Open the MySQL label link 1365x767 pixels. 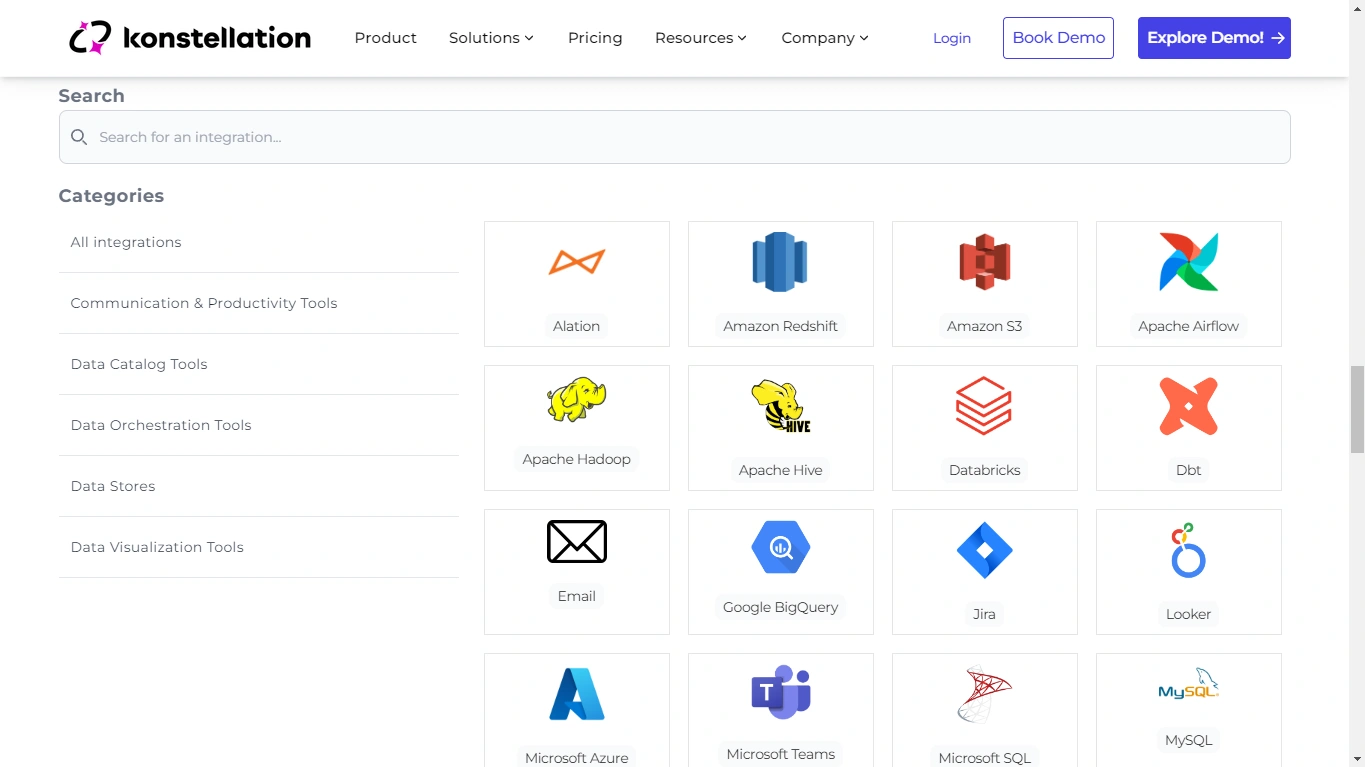pos(1188,740)
